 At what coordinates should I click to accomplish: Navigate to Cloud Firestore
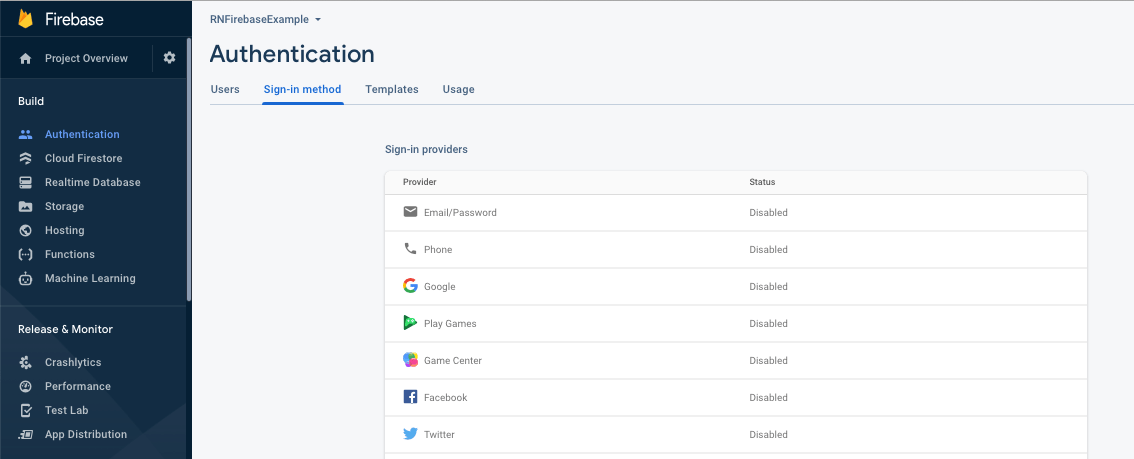coord(83,158)
